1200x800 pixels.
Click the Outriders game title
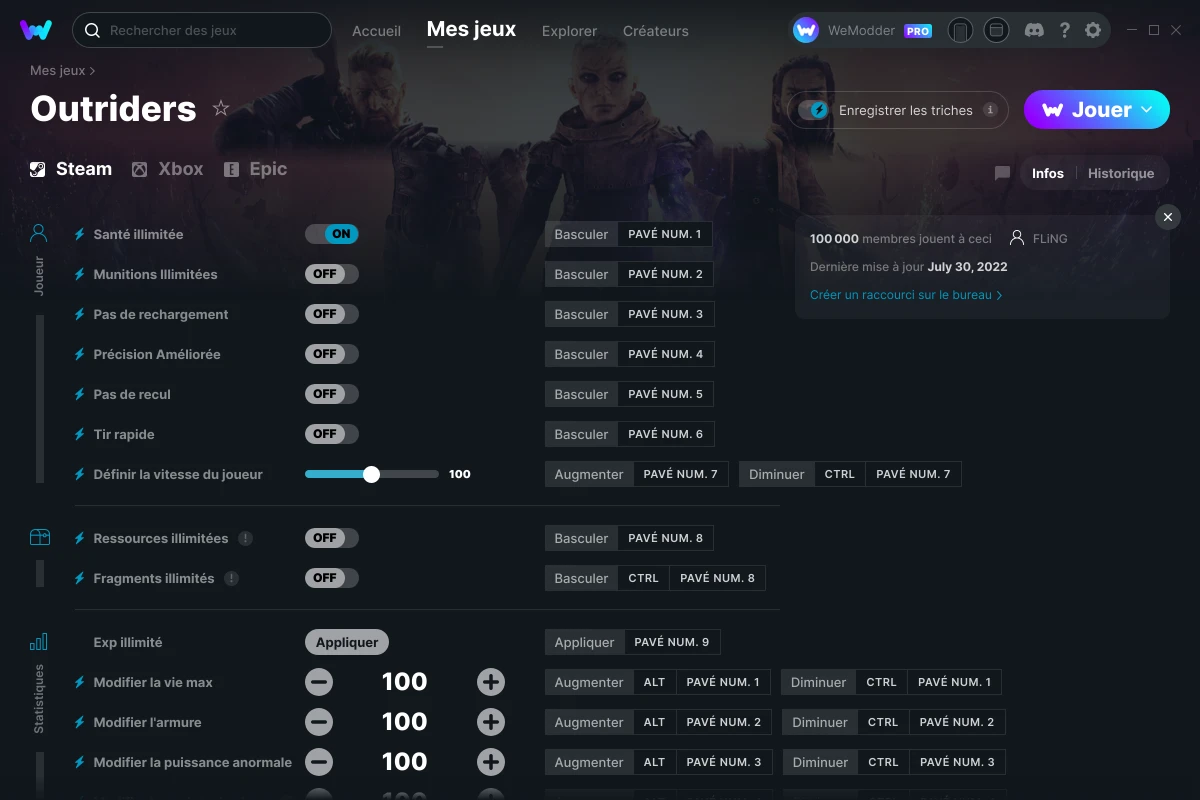[113, 108]
